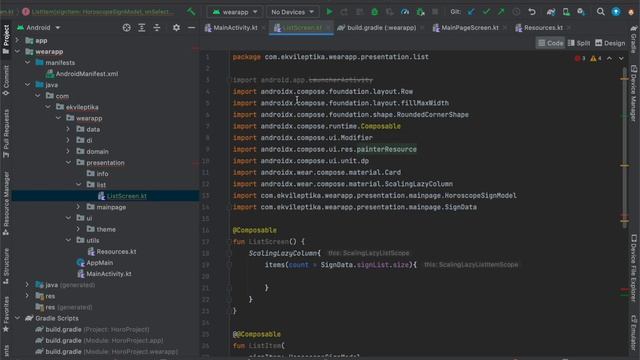The height and width of the screenshot is (360, 640).
Task: Open the No Devices dropdown
Action: coord(292,12)
